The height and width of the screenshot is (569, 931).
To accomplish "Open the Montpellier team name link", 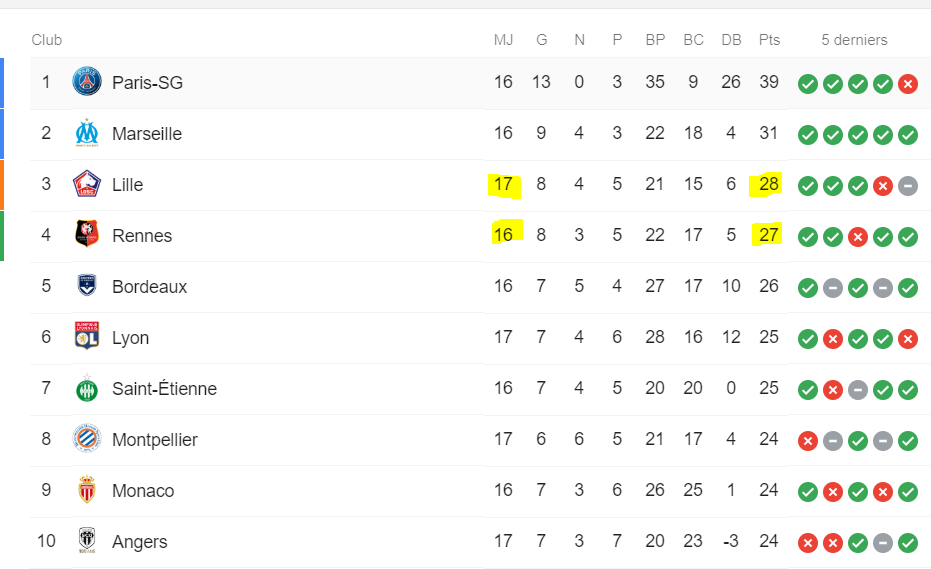I will pyautogui.click(x=154, y=440).
